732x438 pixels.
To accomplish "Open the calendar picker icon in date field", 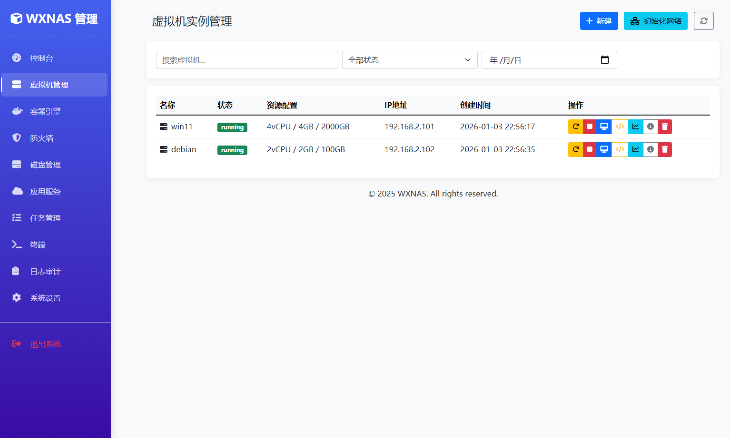I will (x=605, y=60).
